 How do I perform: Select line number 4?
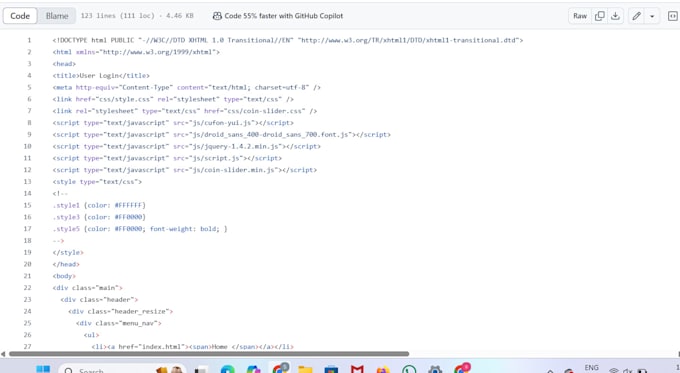[29, 75]
